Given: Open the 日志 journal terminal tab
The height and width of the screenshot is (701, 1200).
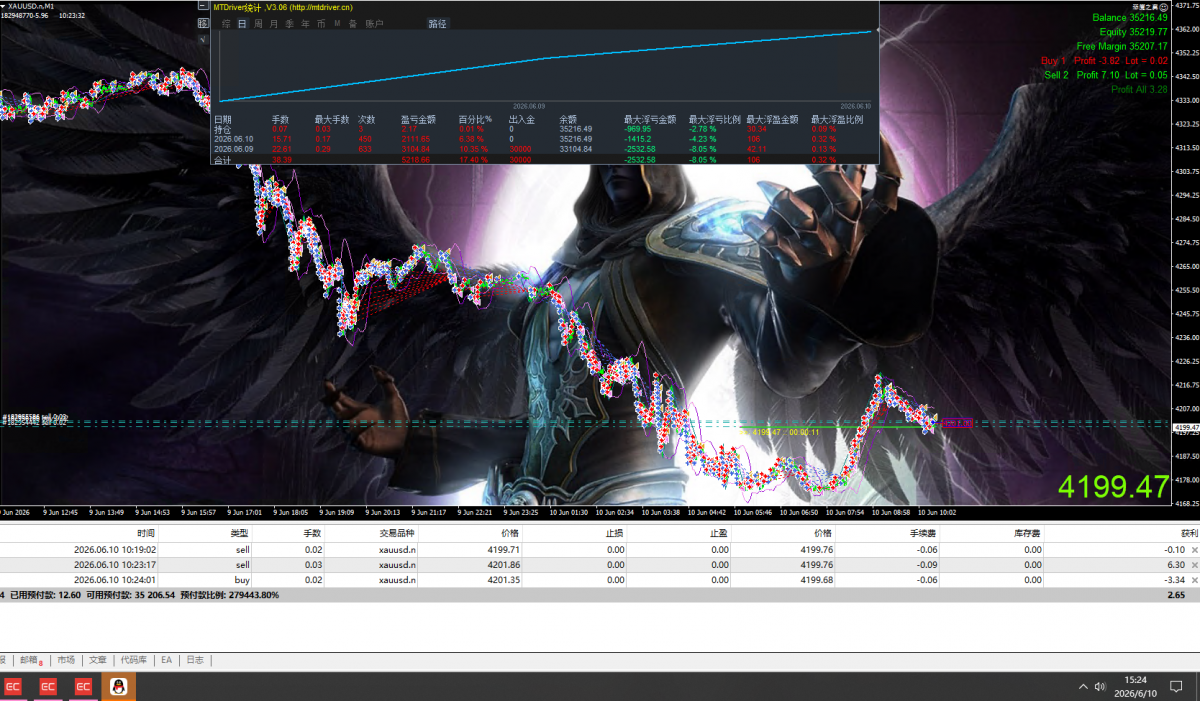Looking at the screenshot, I should (195, 660).
